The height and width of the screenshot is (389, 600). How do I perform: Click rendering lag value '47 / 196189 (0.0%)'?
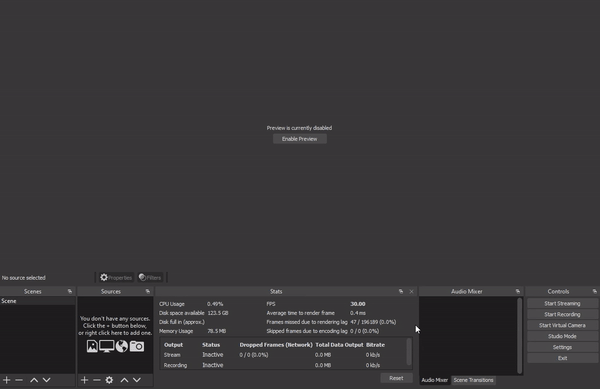[x=373, y=322]
